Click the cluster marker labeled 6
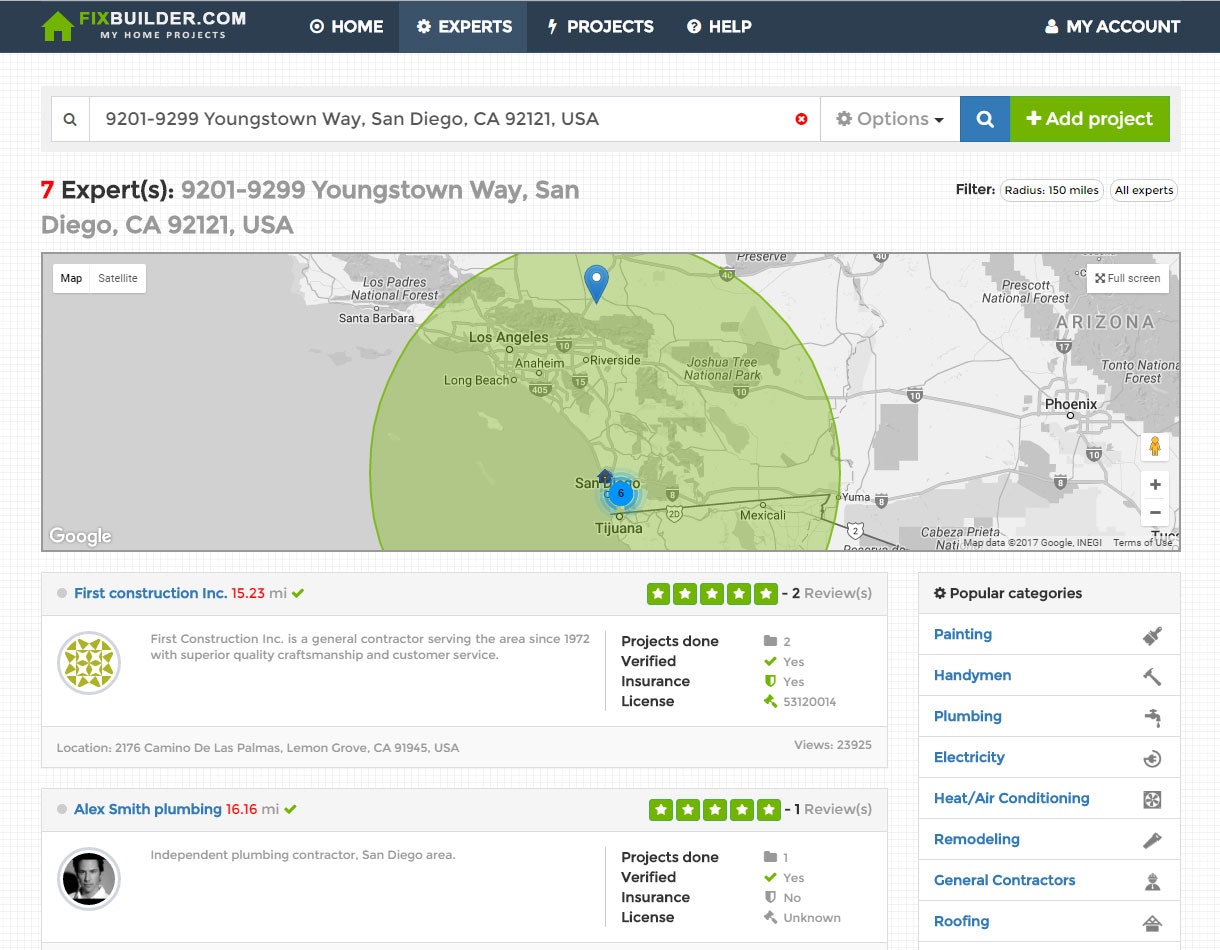The image size is (1220, 950). (620, 493)
